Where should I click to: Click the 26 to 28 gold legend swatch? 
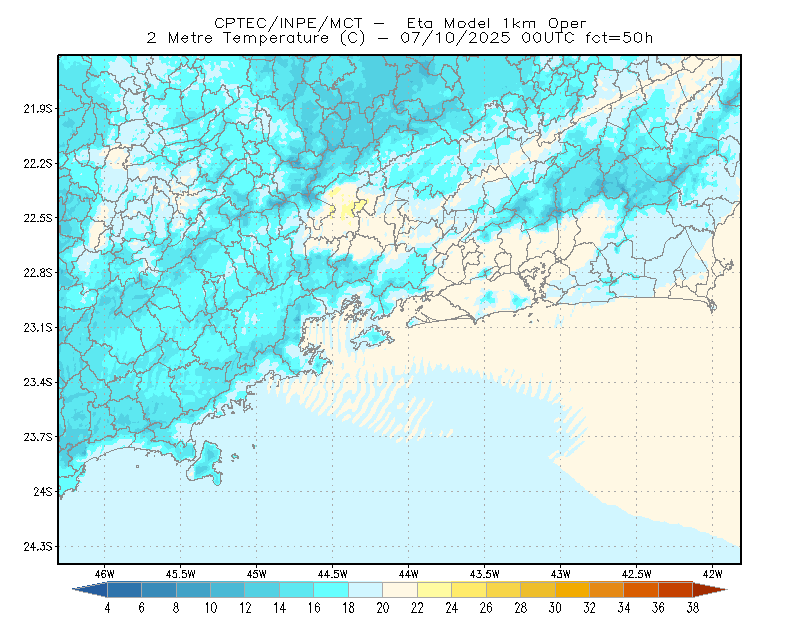click(x=503, y=589)
